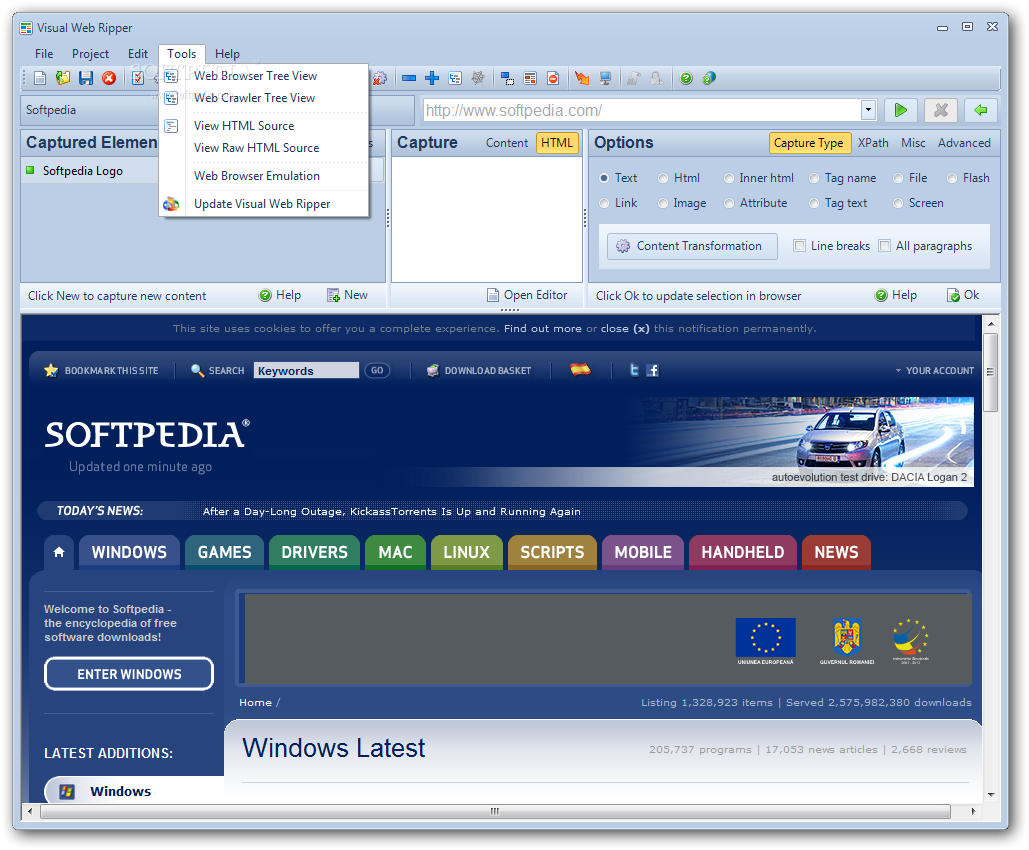This screenshot has width=1029, height=850.
Task: Click the Facebook icon on Softpedia page
Action: [x=652, y=370]
